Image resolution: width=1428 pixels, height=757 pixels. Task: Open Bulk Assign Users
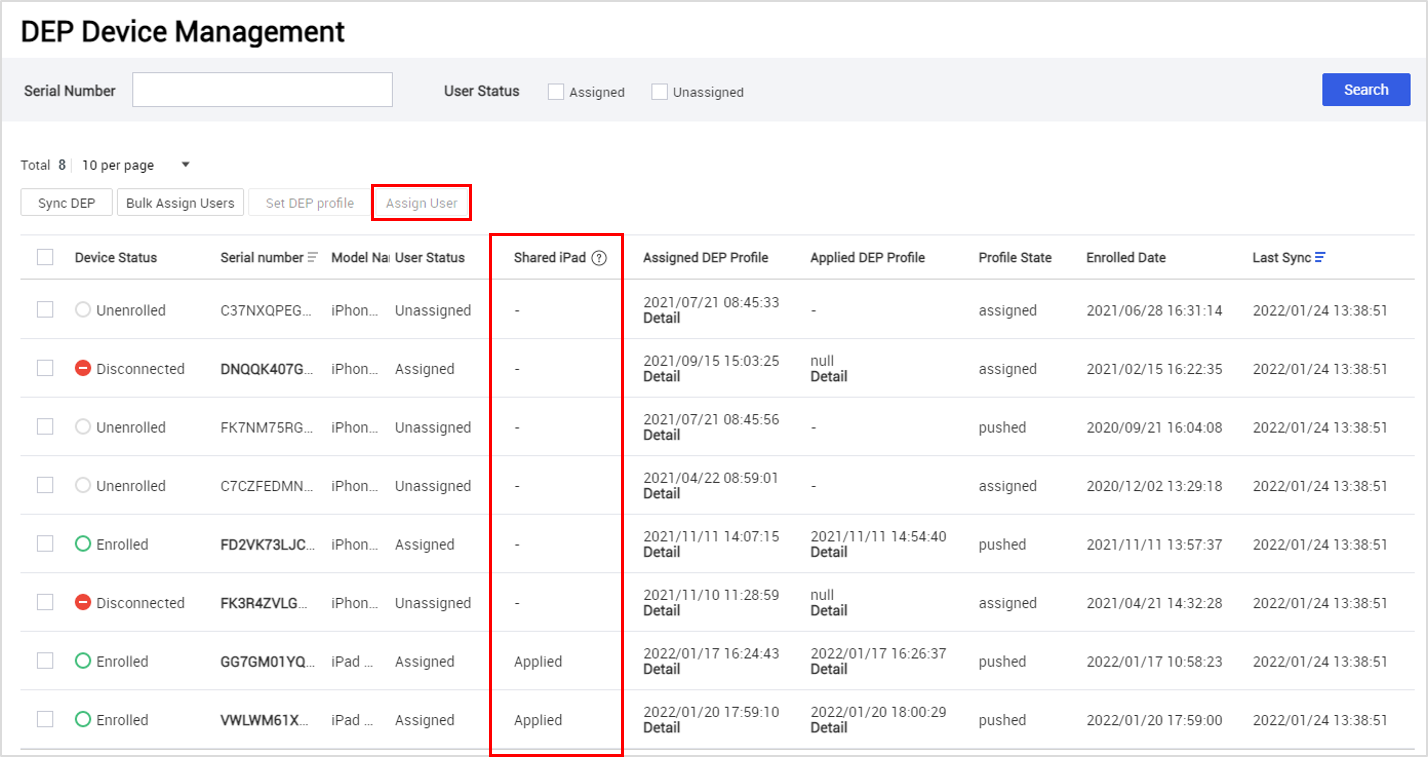point(180,202)
